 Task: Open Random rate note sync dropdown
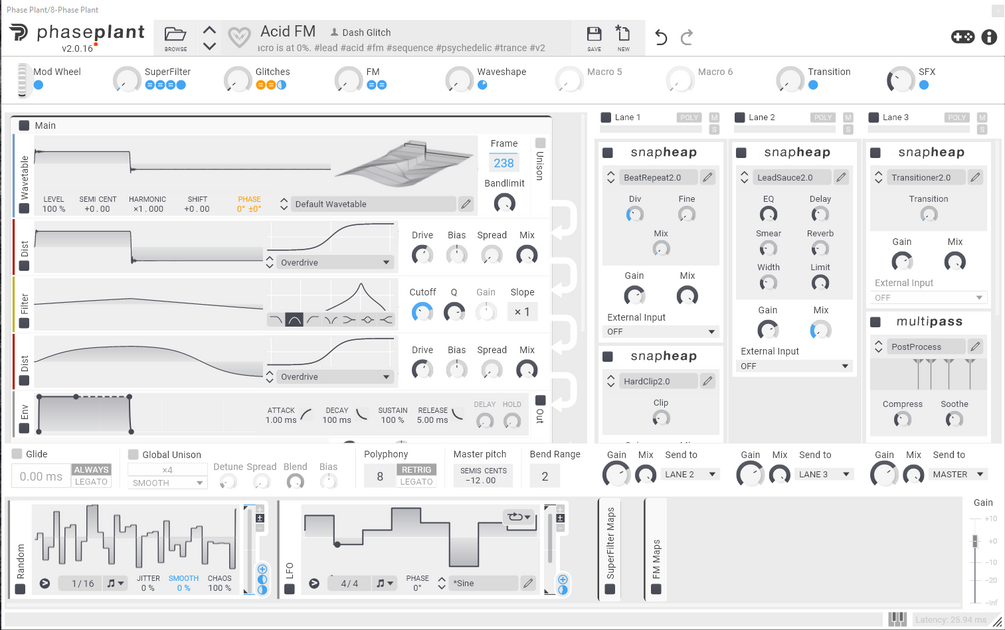click(x=115, y=583)
